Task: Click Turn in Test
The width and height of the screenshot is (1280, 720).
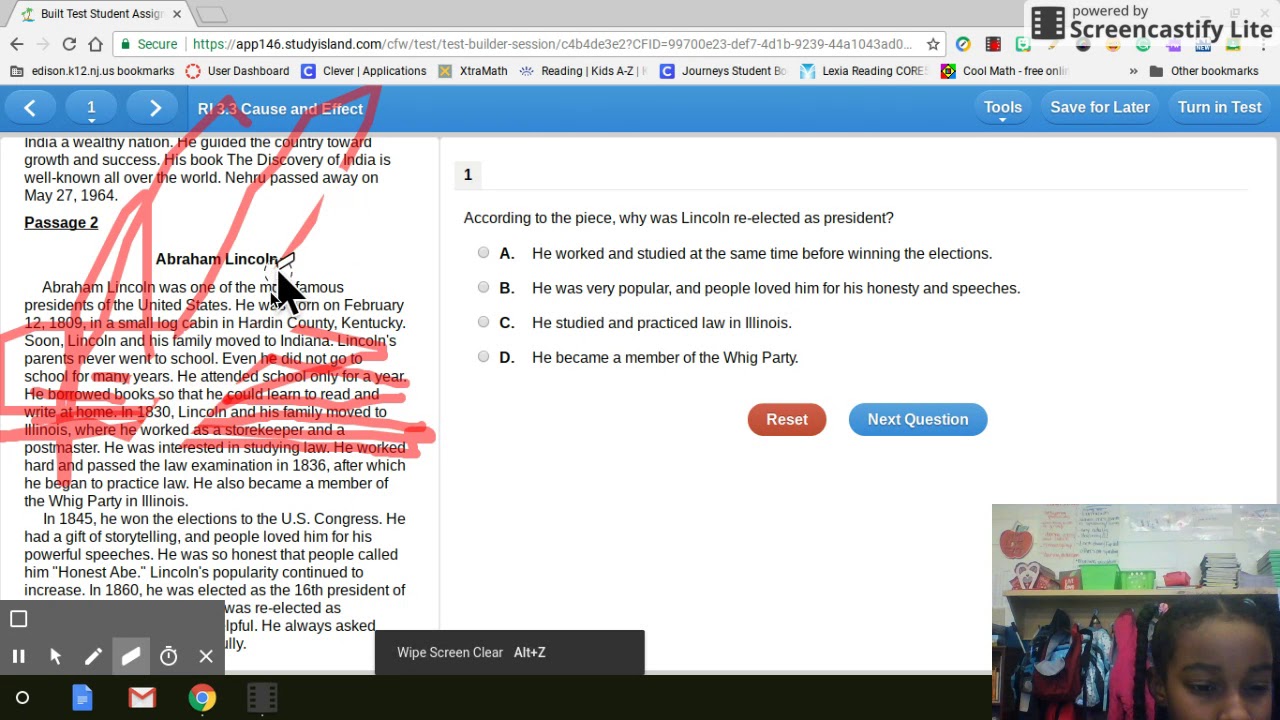Action: point(1218,107)
